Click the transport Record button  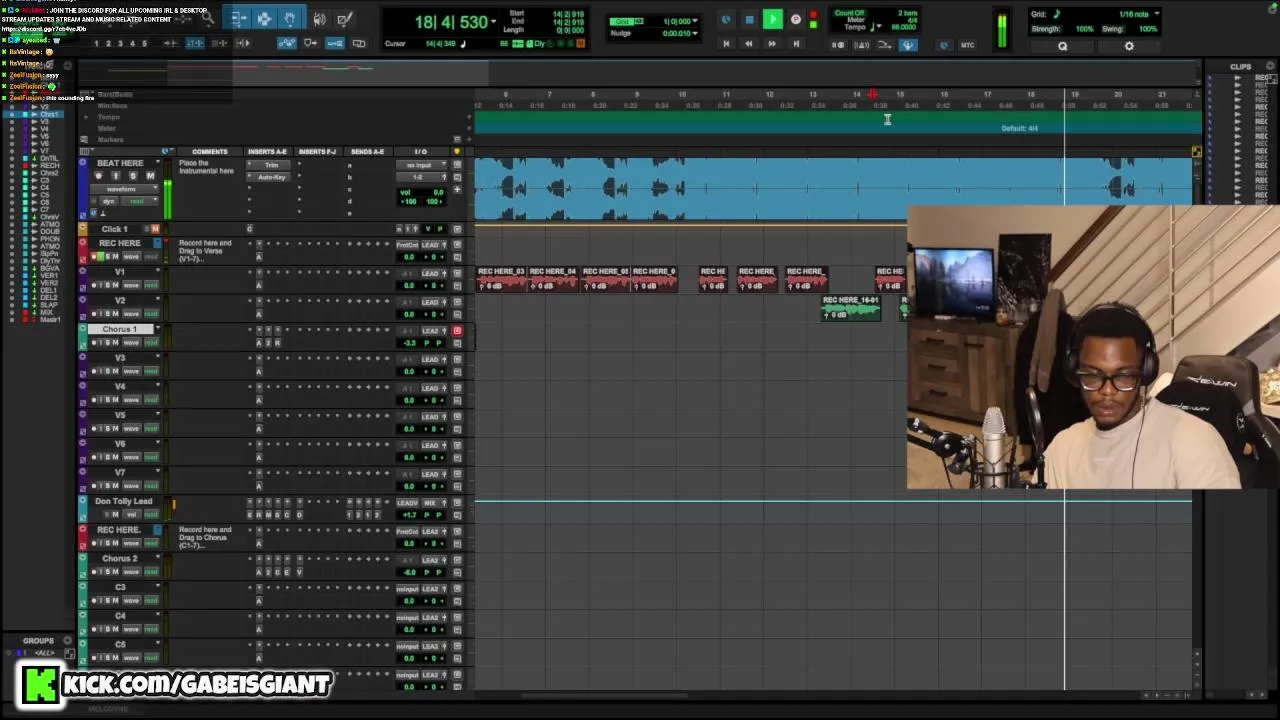click(796, 19)
